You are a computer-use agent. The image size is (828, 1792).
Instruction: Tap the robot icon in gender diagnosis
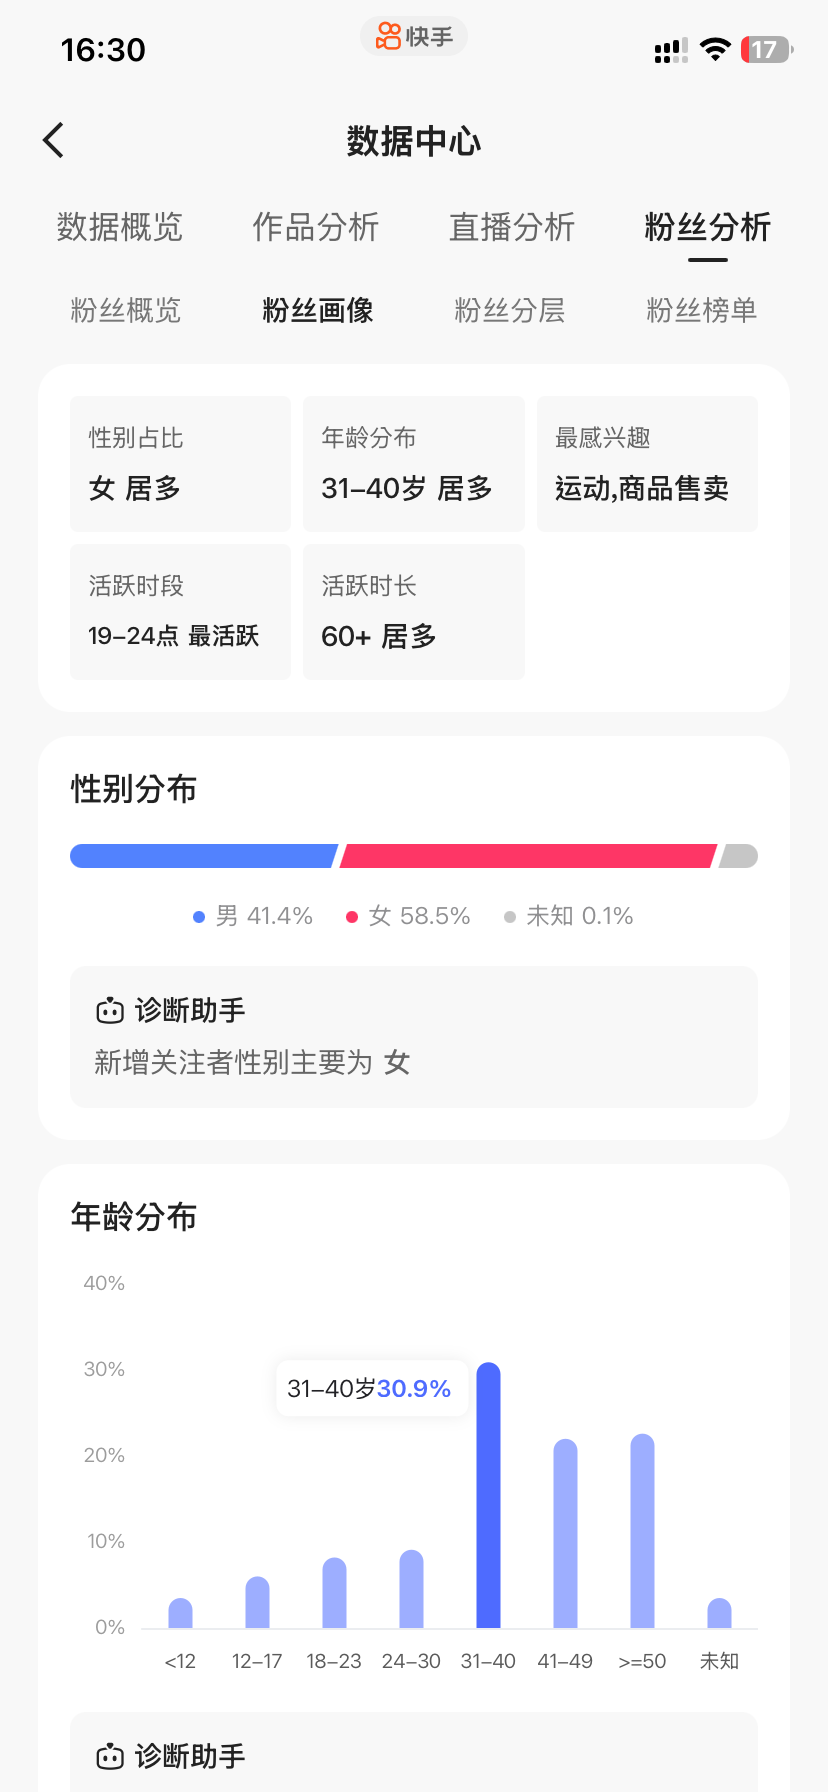point(110,1011)
